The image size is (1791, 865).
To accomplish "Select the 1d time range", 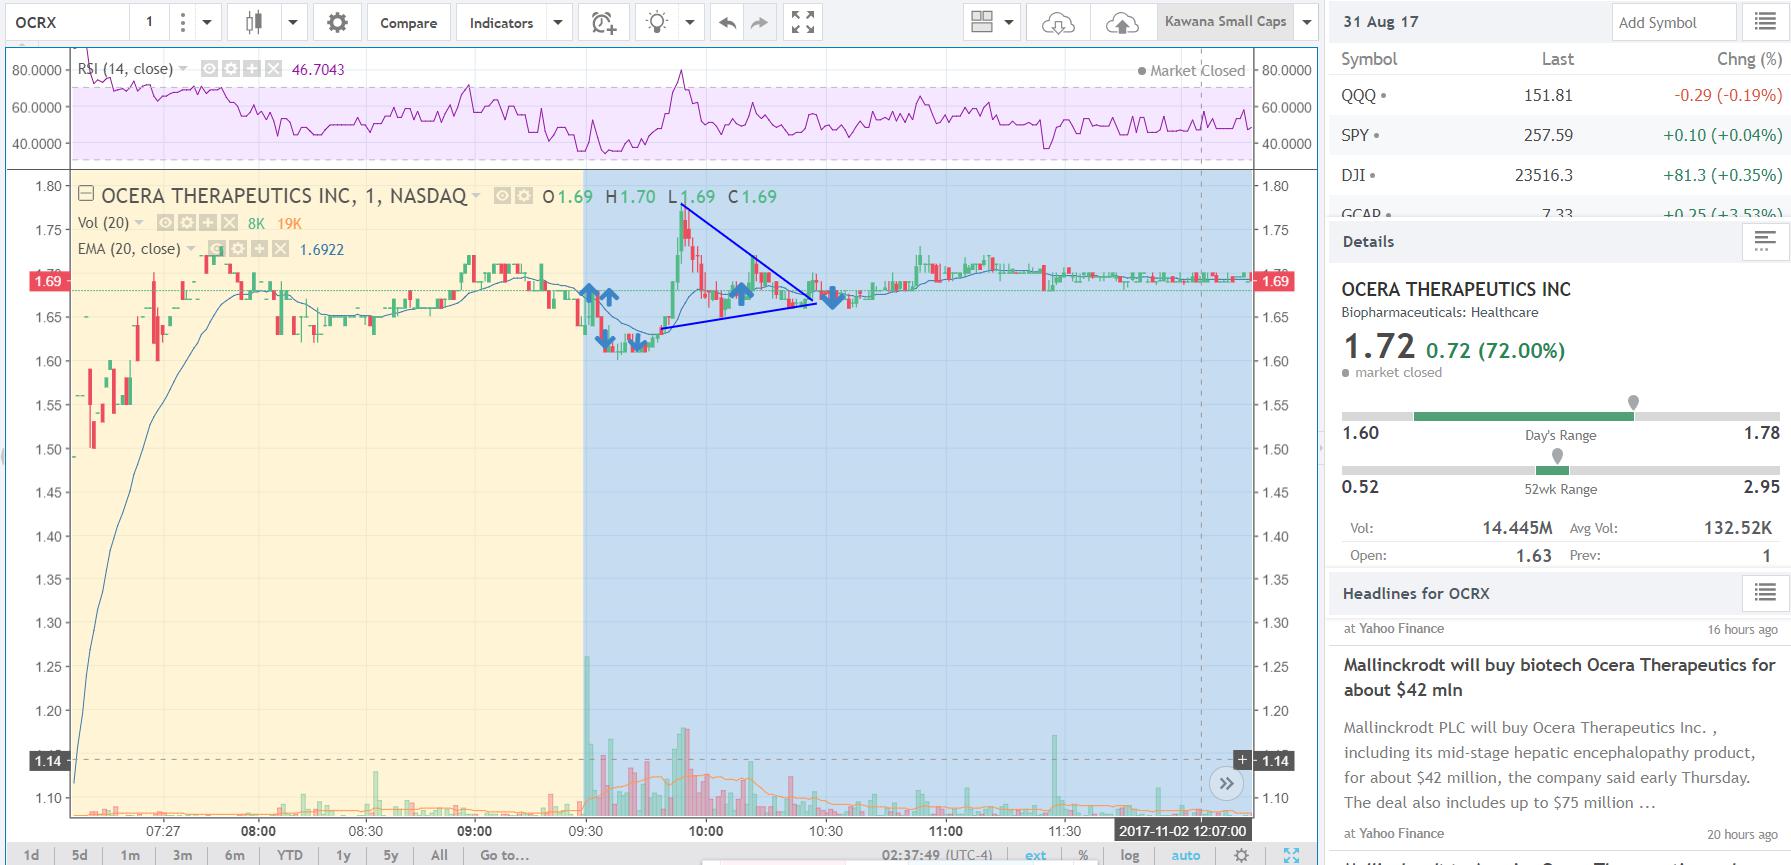I will tap(32, 855).
